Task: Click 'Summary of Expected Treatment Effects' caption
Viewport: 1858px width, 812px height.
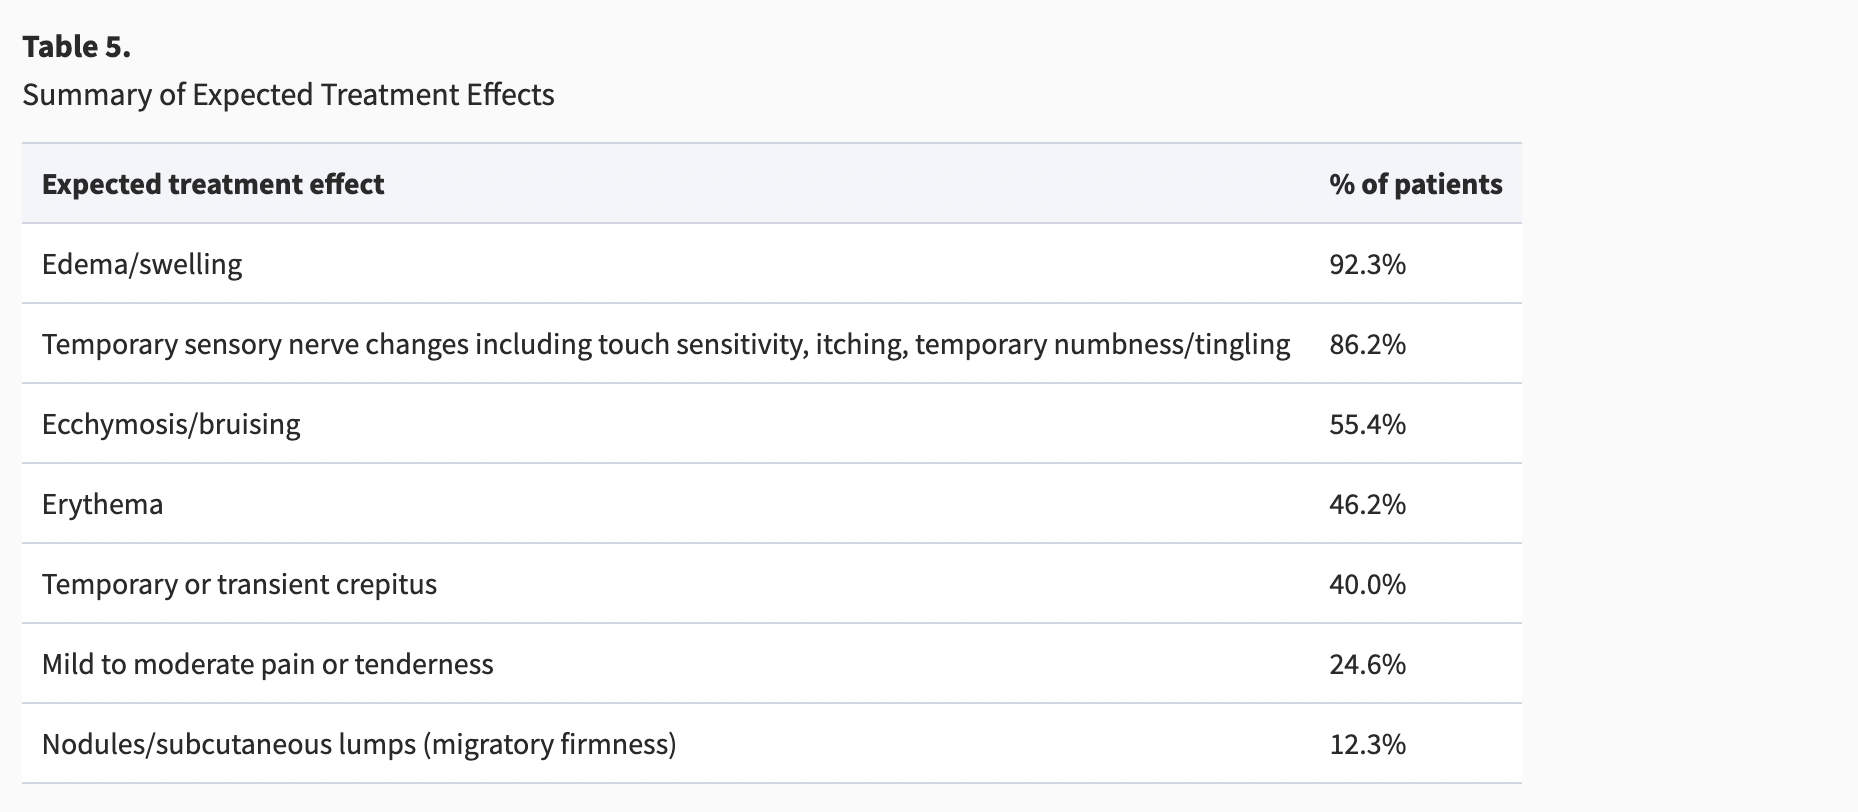Action: pos(288,95)
